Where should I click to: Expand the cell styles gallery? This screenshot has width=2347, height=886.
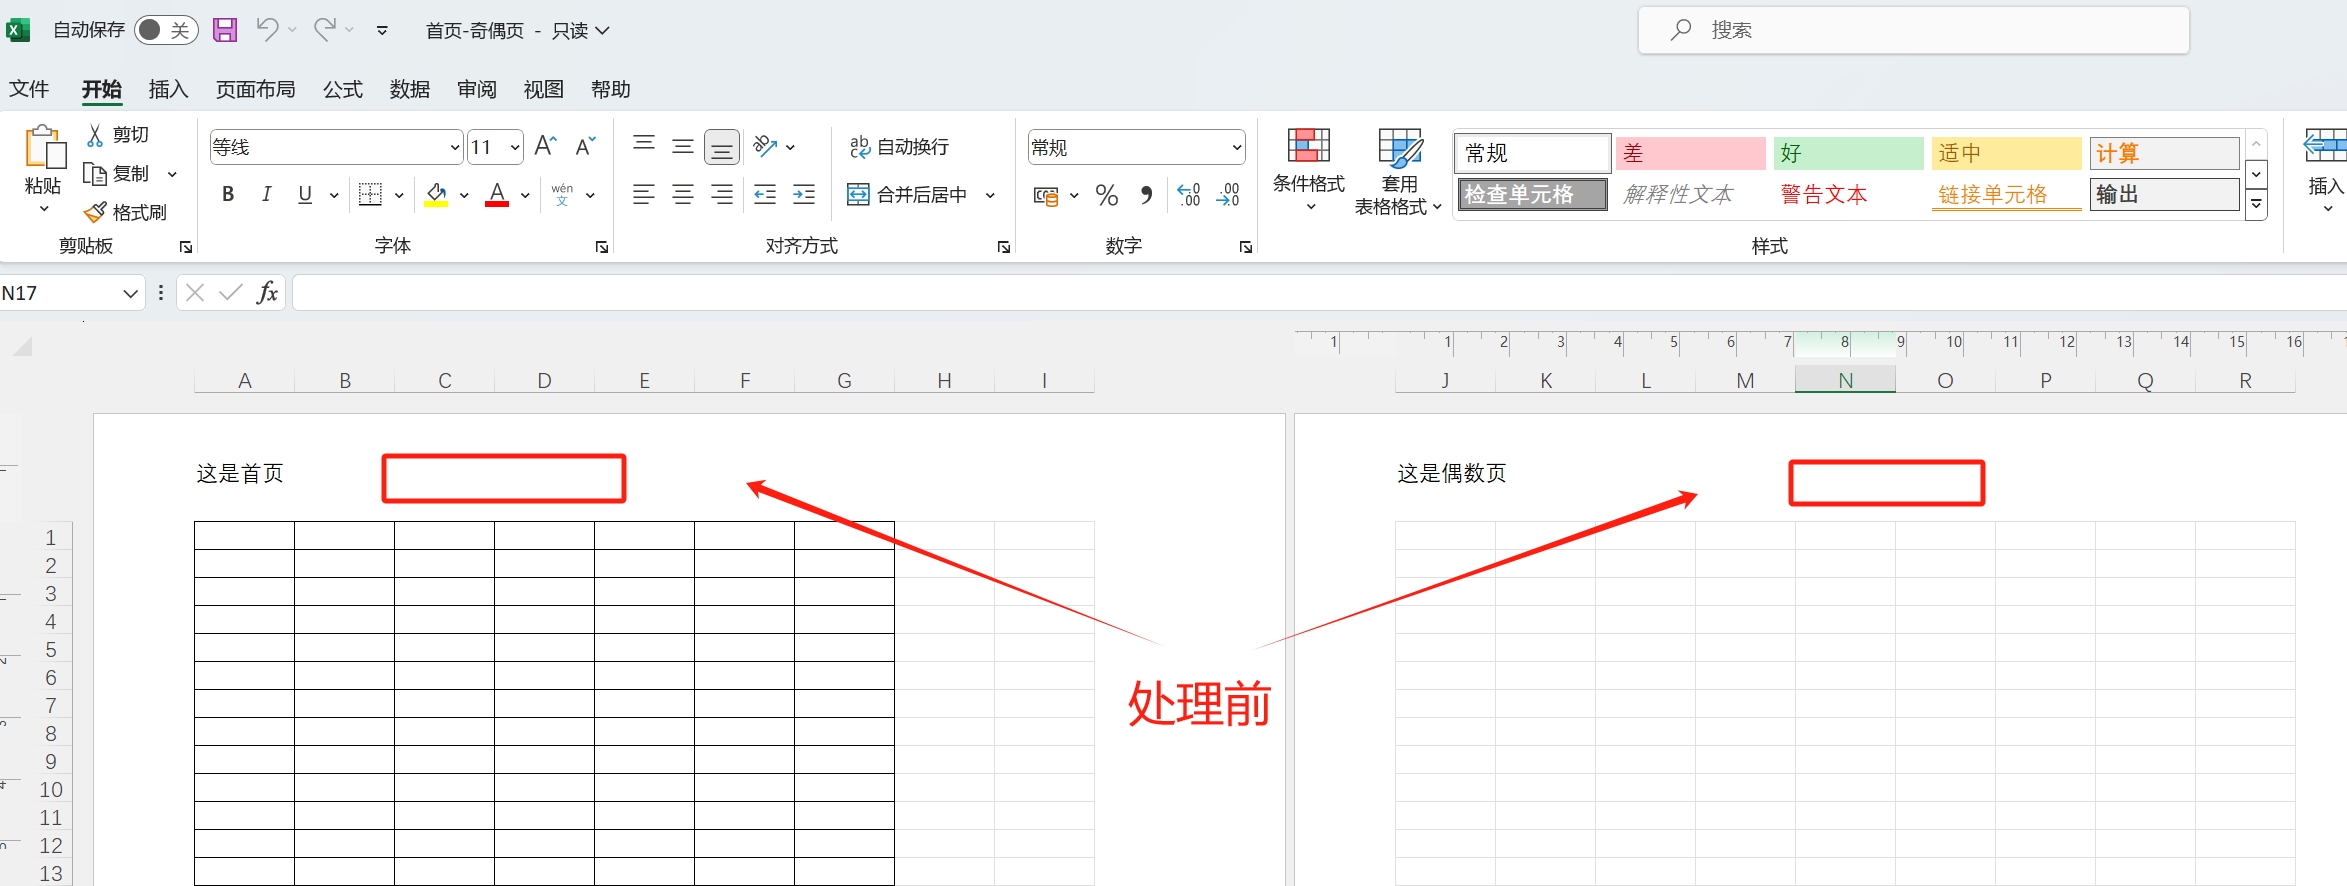(2256, 205)
